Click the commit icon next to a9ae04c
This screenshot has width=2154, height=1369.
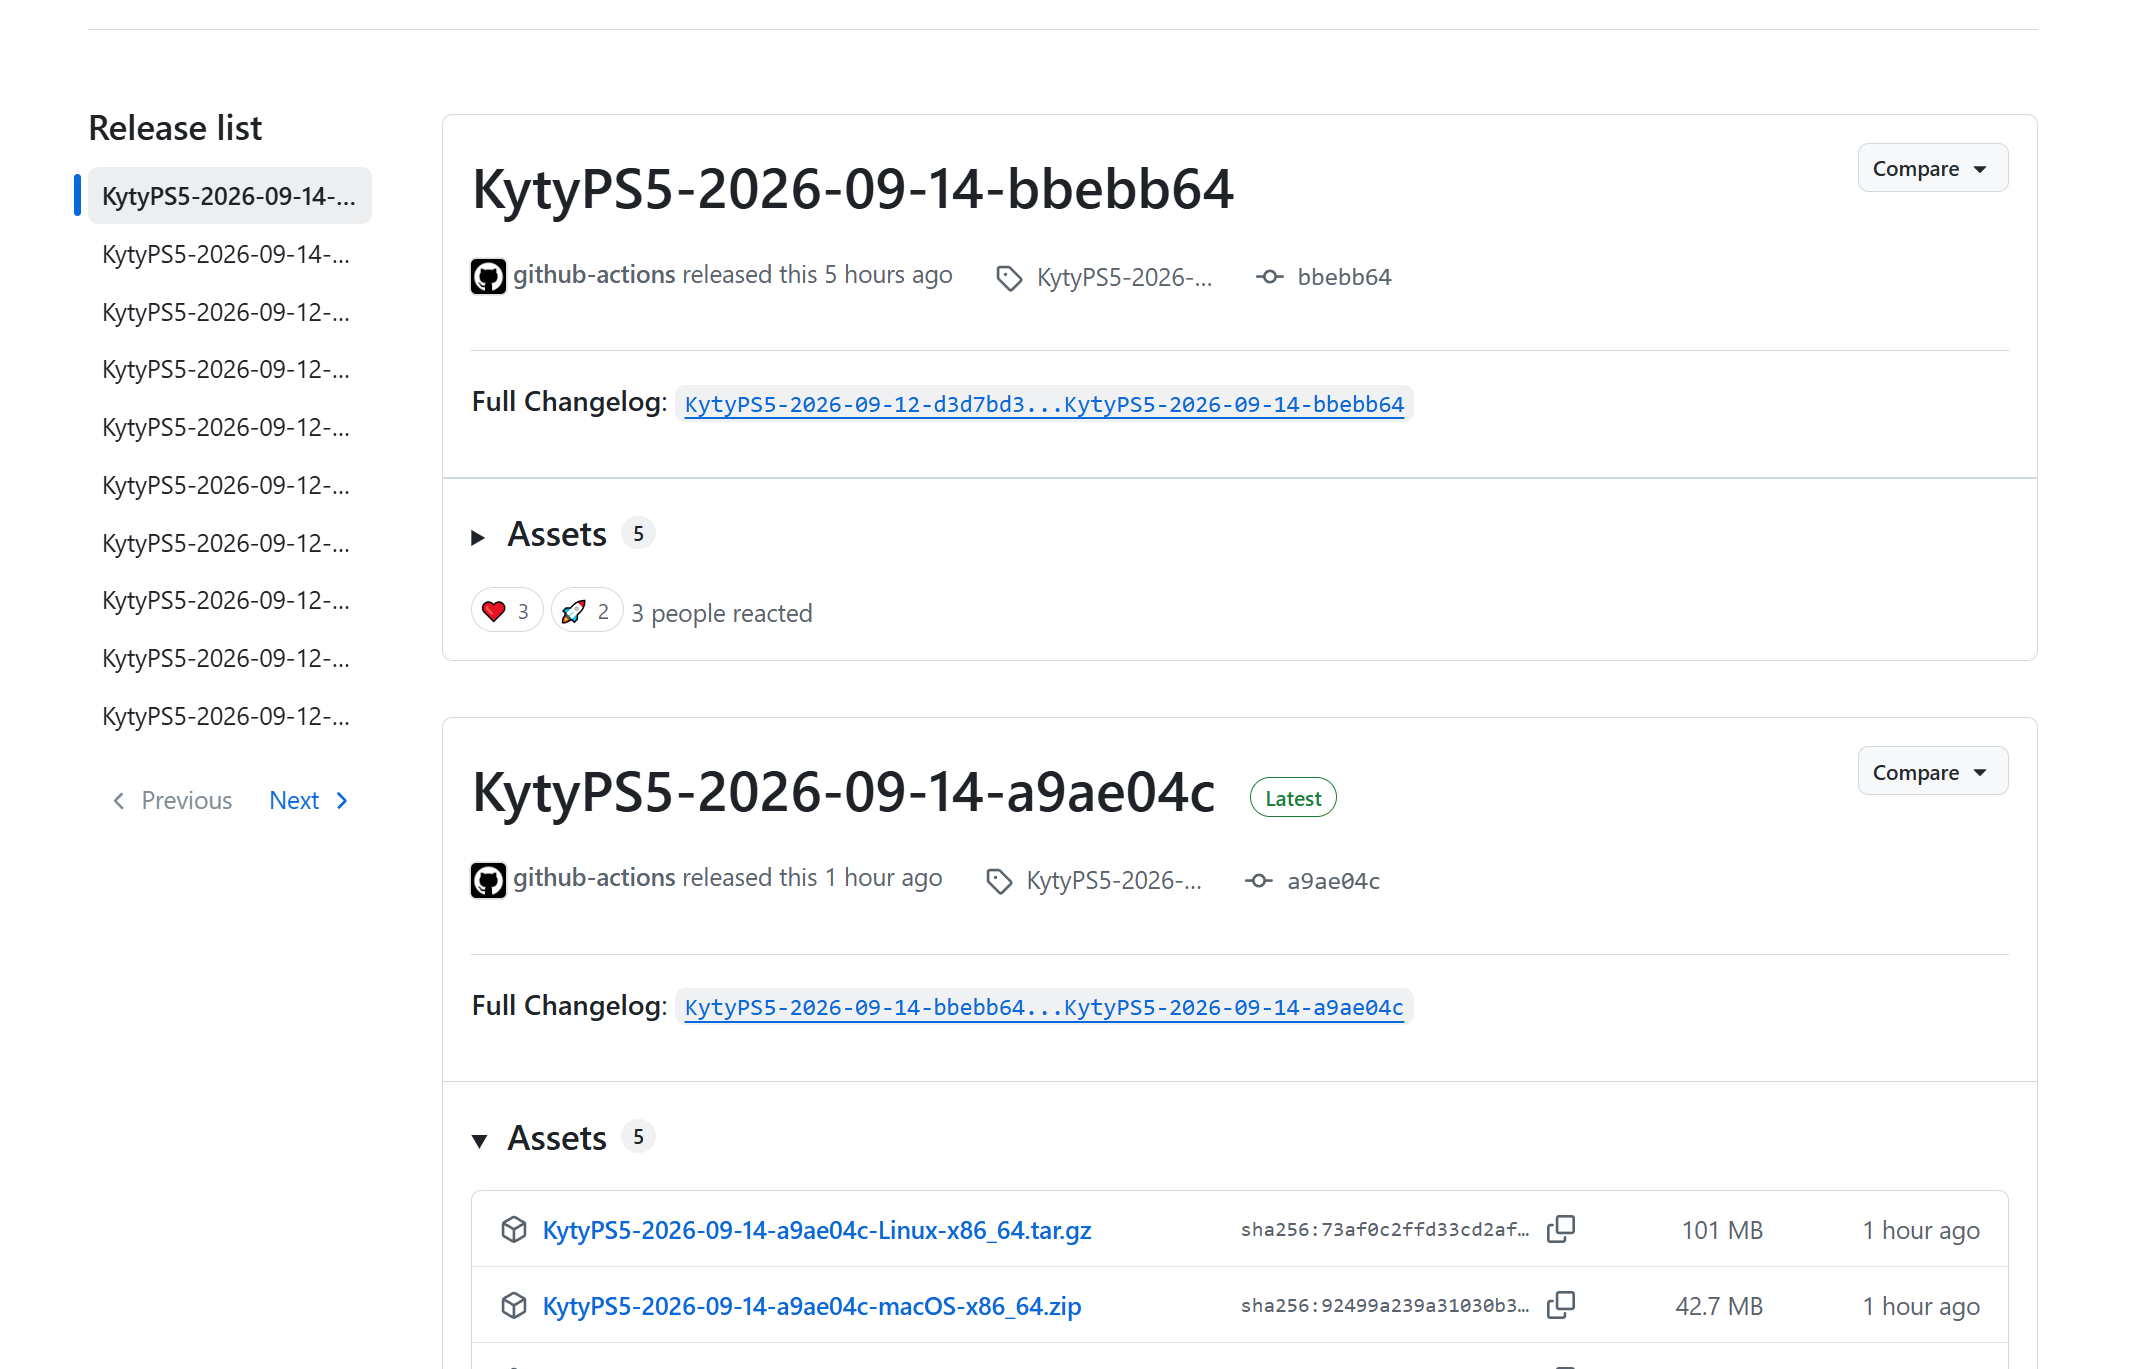[x=1259, y=881]
